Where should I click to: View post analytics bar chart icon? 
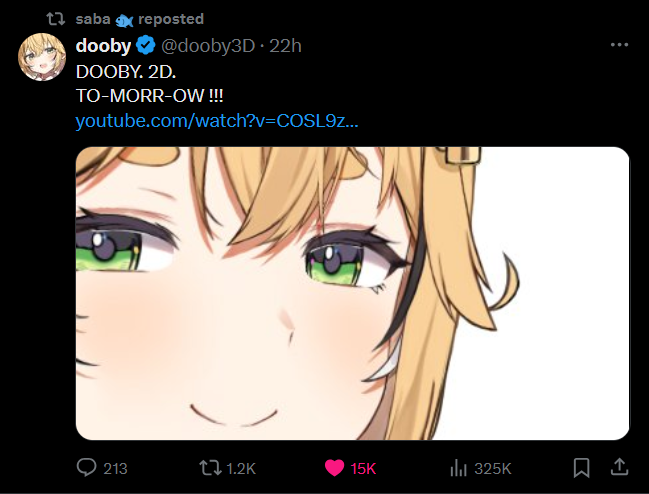pyautogui.click(x=458, y=468)
